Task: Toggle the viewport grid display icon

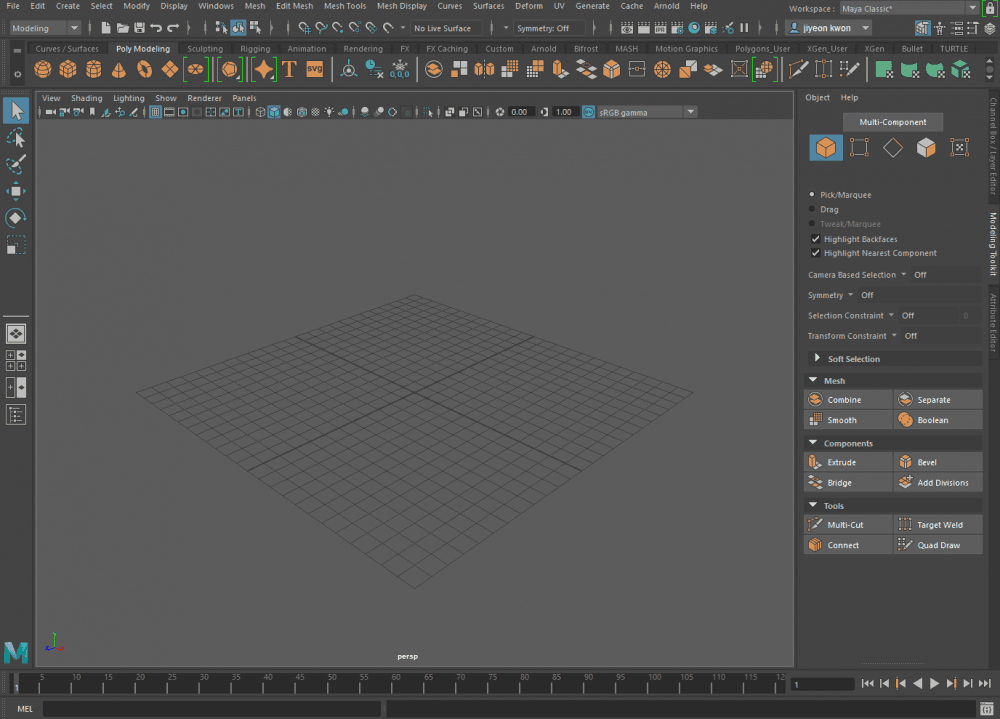Action: tap(155, 112)
